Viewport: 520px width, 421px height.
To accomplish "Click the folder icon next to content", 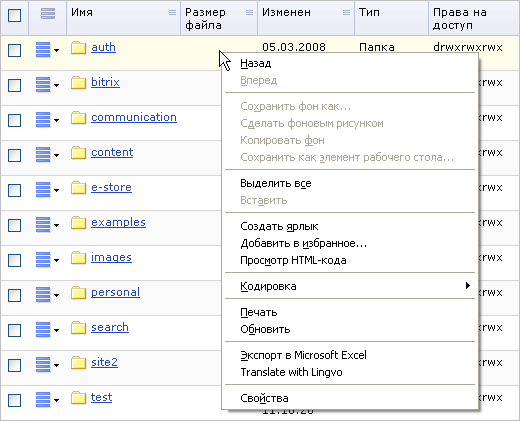I will click(x=78, y=153).
